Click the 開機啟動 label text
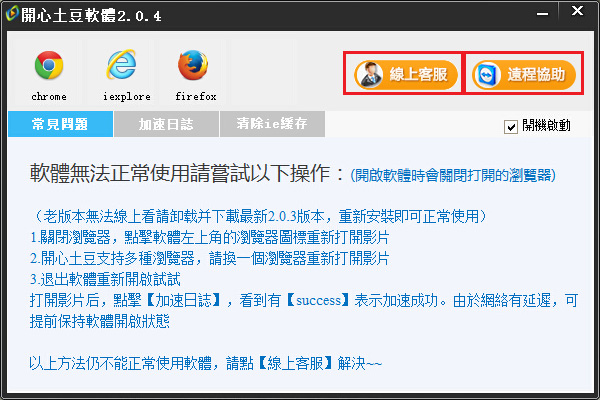The width and height of the screenshot is (600, 400). 546,126
